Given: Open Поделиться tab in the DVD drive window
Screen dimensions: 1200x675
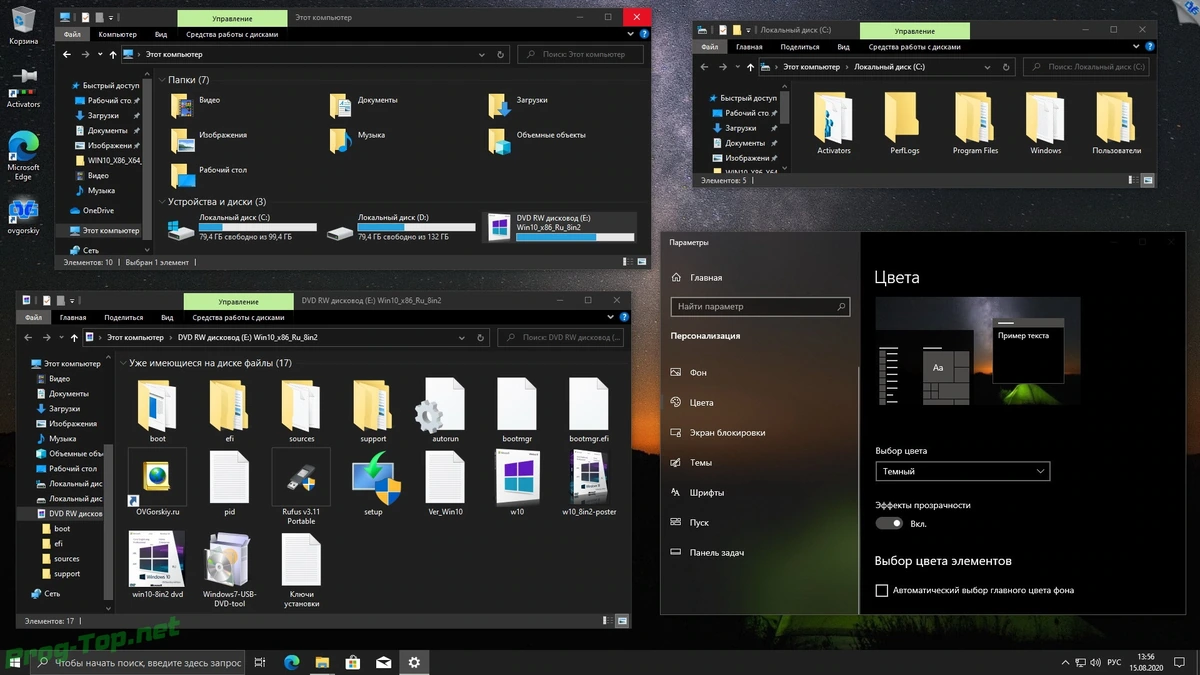Looking at the screenshot, I should point(124,318).
